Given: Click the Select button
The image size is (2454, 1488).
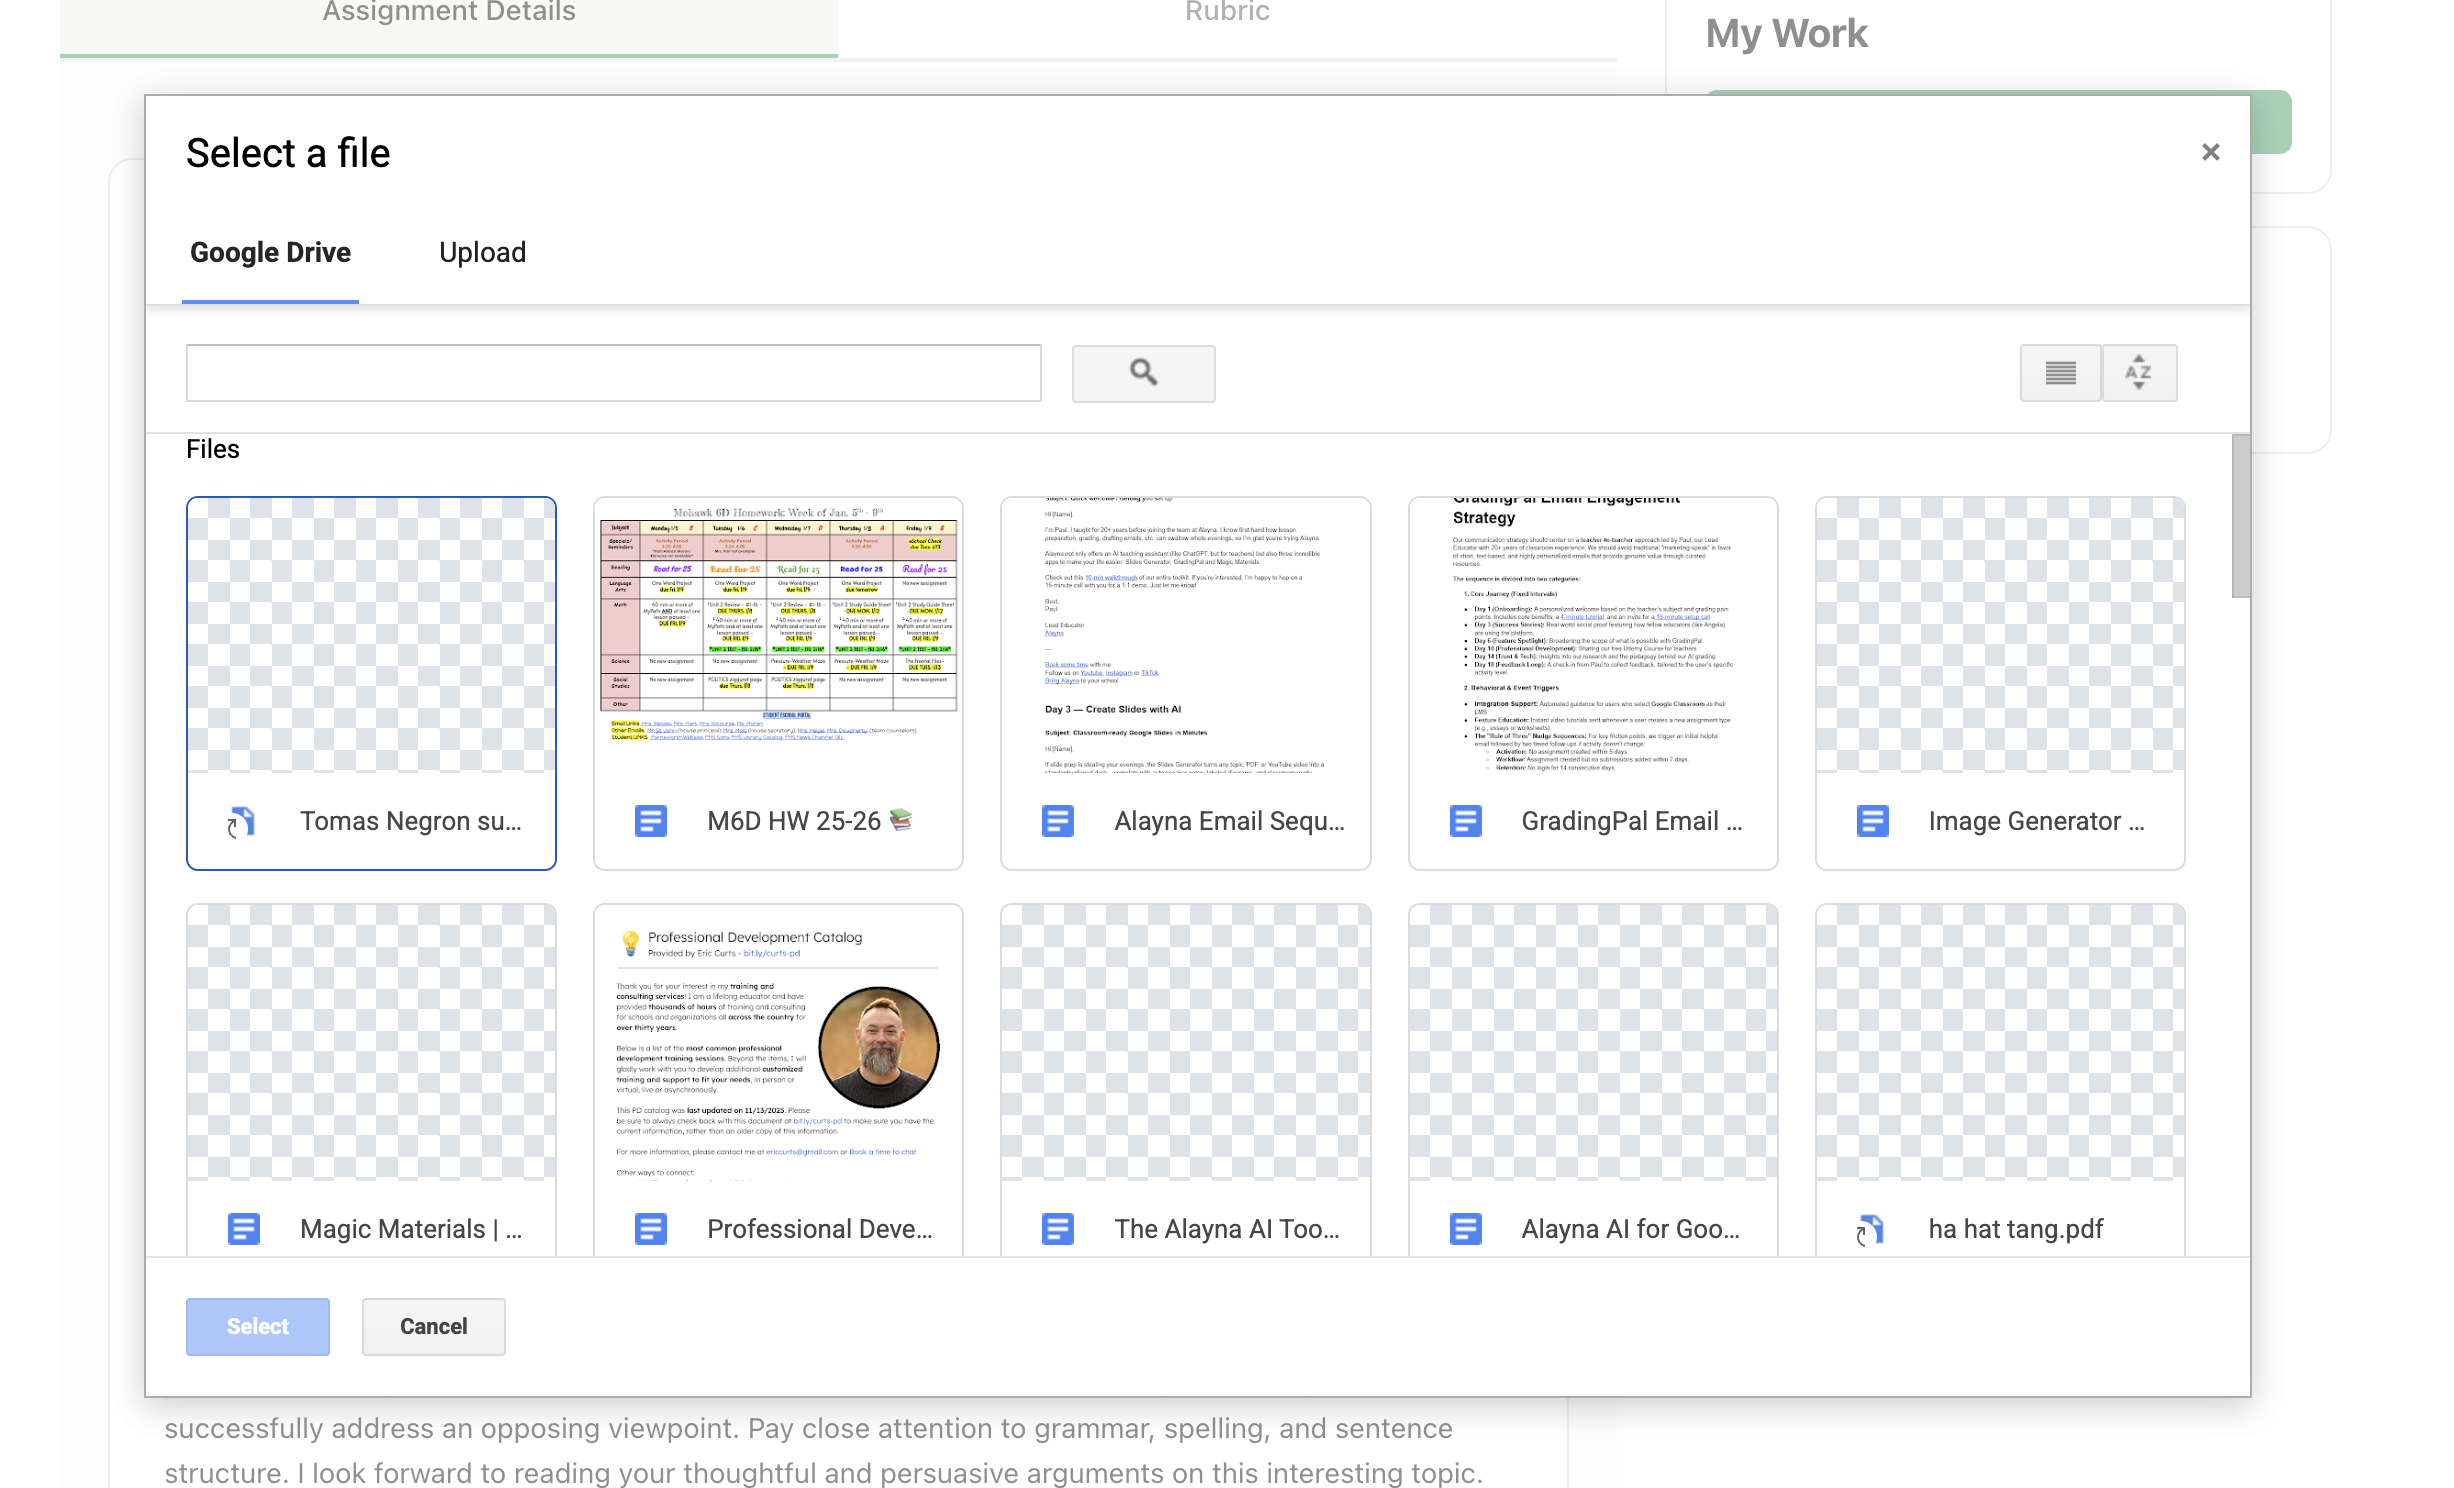Looking at the screenshot, I should pyautogui.click(x=256, y=1325).
